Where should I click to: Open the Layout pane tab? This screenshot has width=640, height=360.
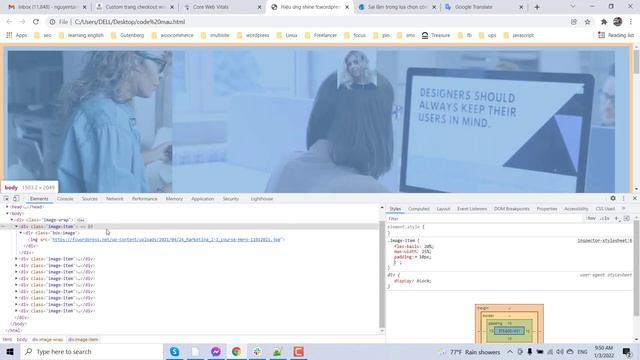tap(443, 209)
